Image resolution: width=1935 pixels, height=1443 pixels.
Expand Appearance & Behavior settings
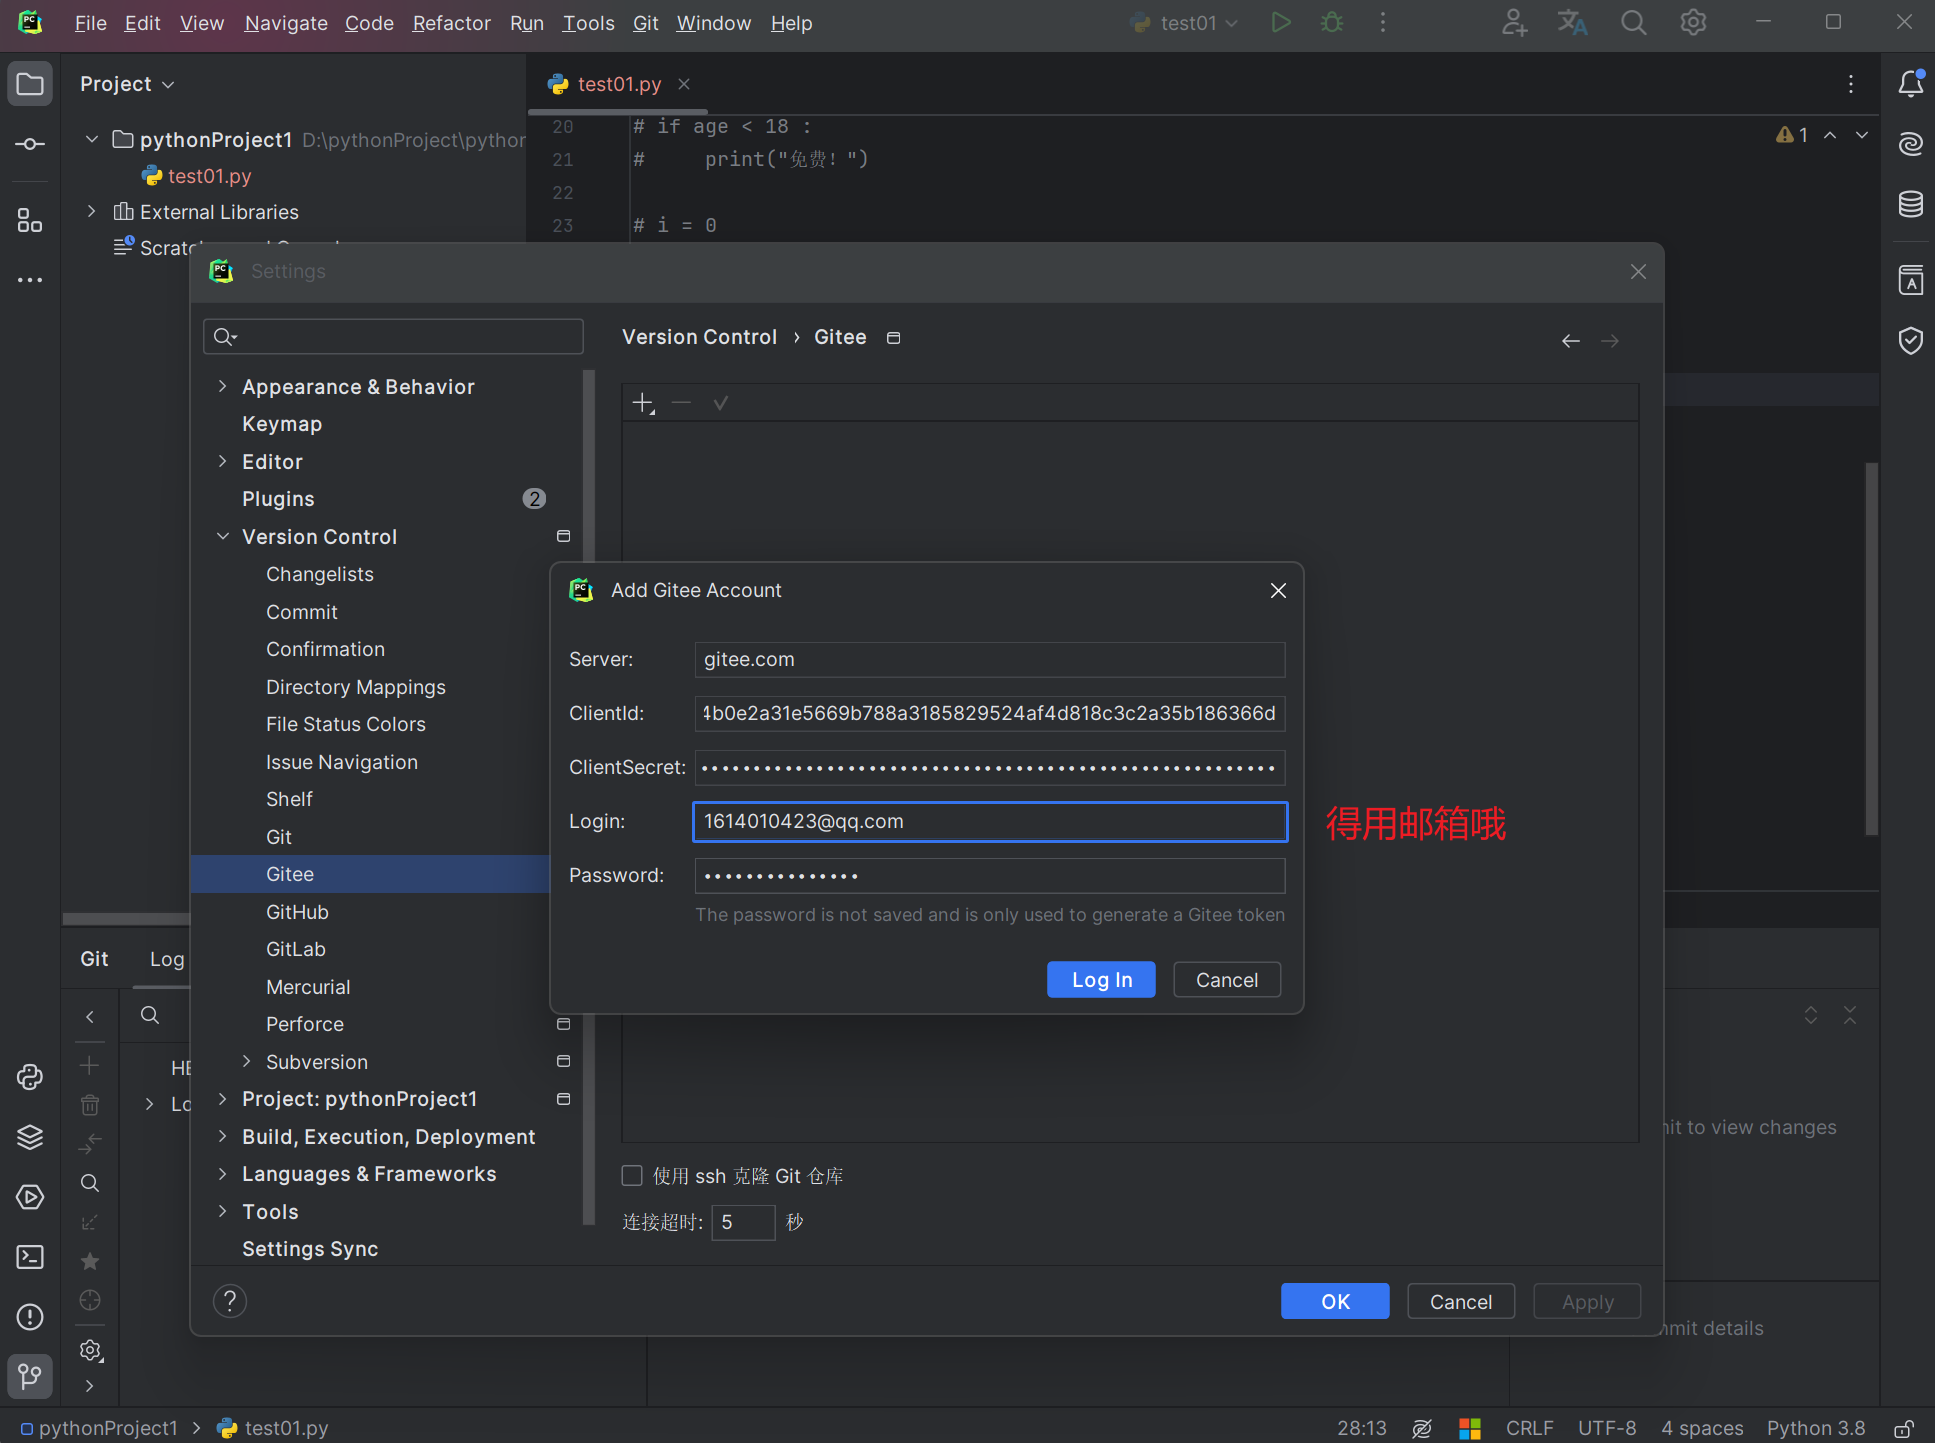(x=223, y=386)
